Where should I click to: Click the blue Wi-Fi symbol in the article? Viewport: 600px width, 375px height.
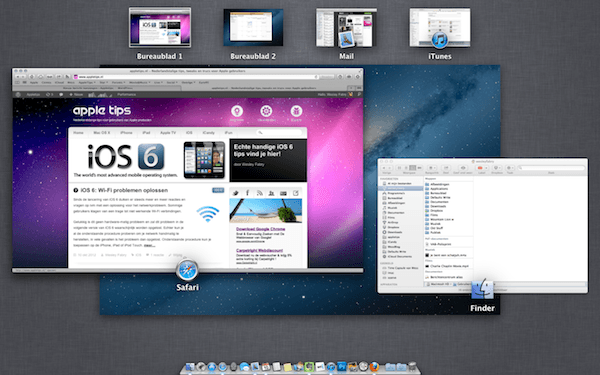(208, 214)
